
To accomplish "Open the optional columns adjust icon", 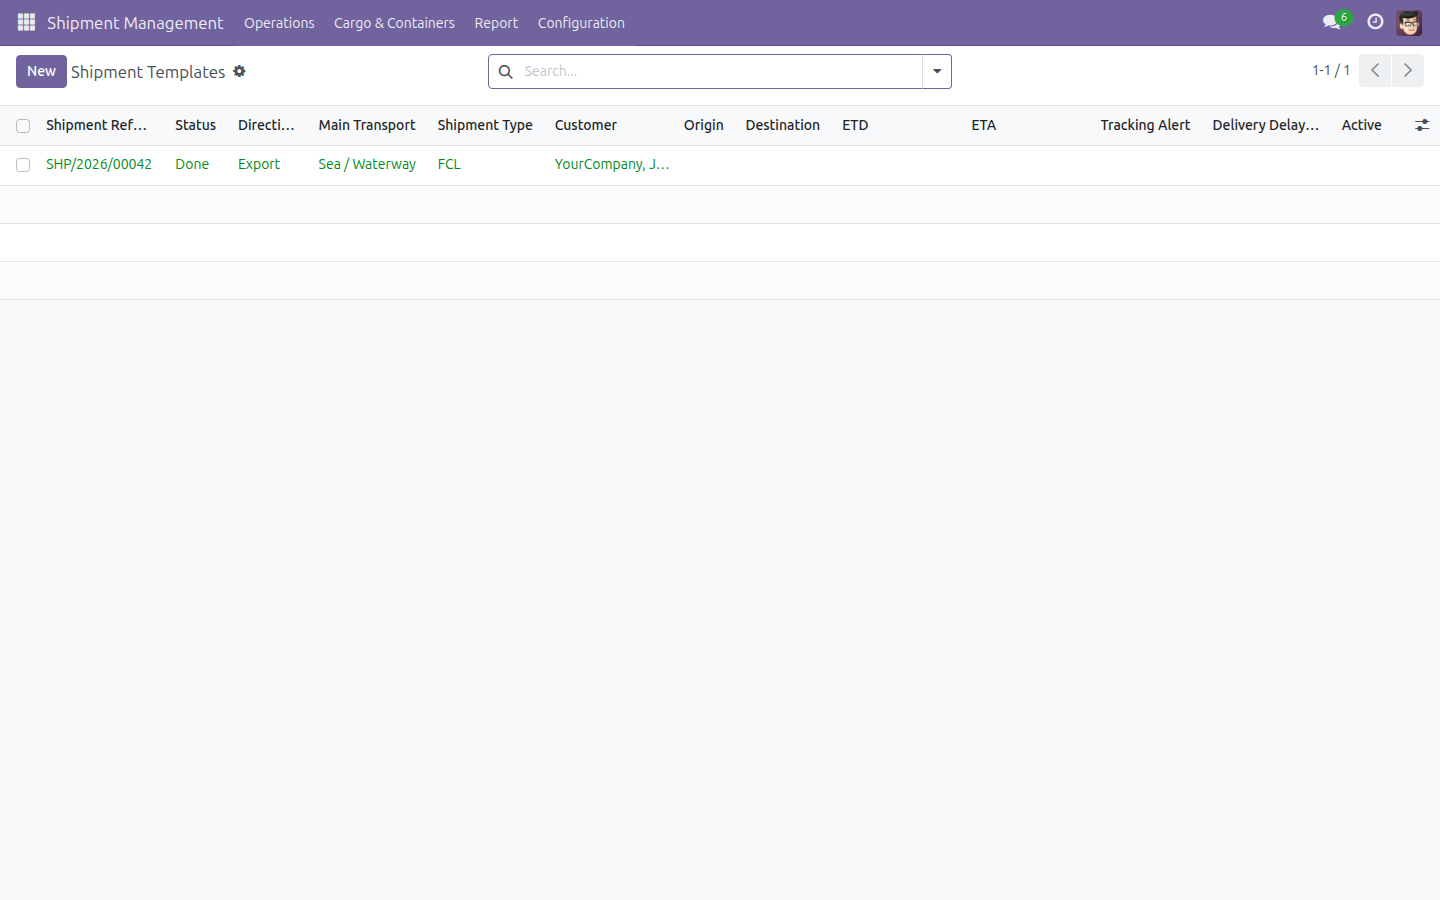I will coord(1421,125).
